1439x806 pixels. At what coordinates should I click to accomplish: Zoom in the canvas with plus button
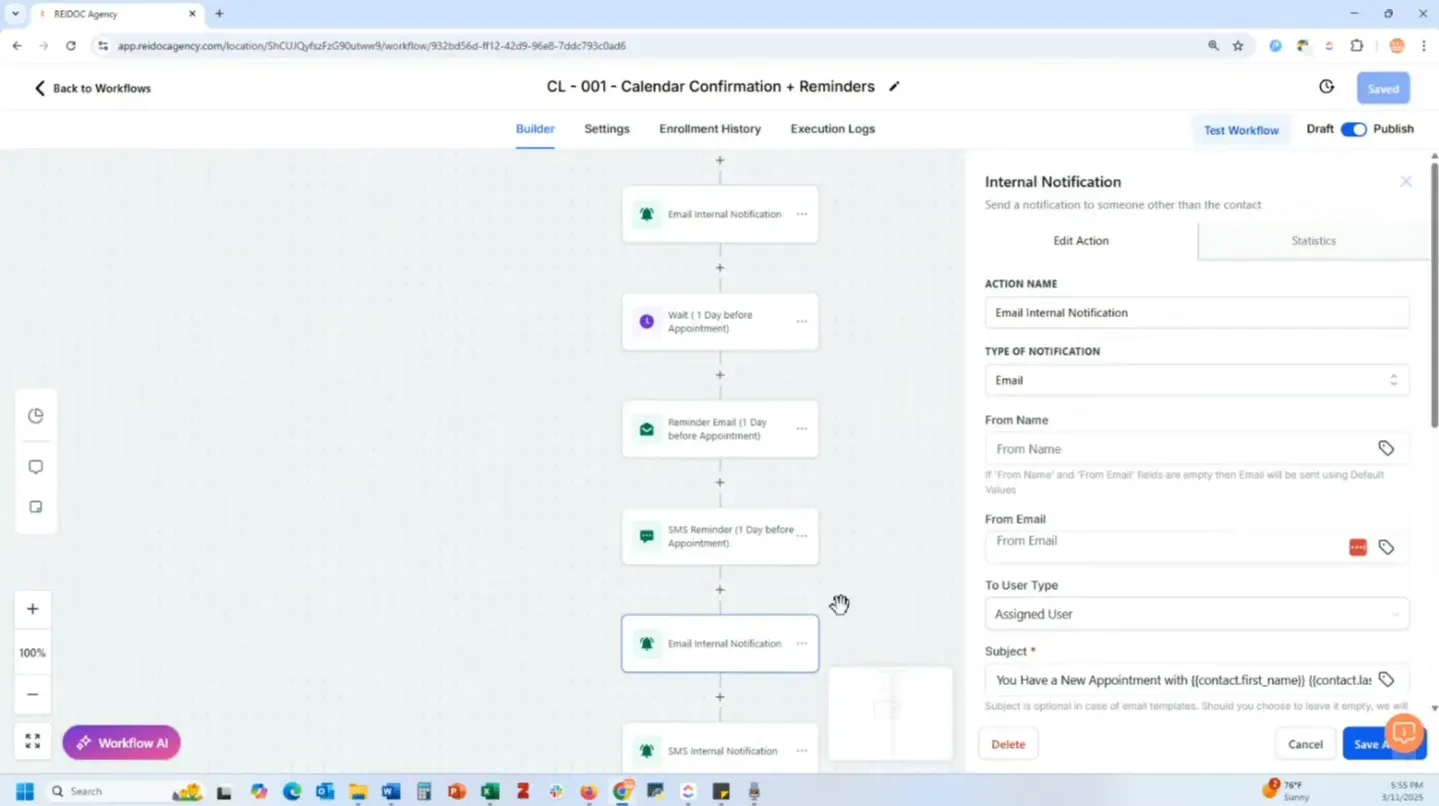32,609
